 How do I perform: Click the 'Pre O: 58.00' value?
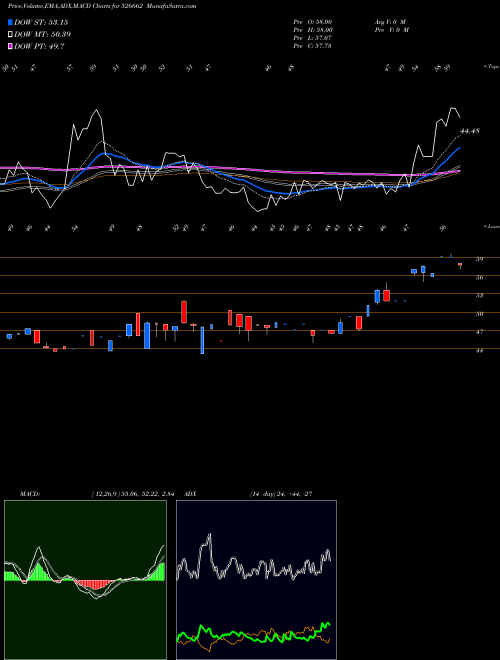pos(313,22)
